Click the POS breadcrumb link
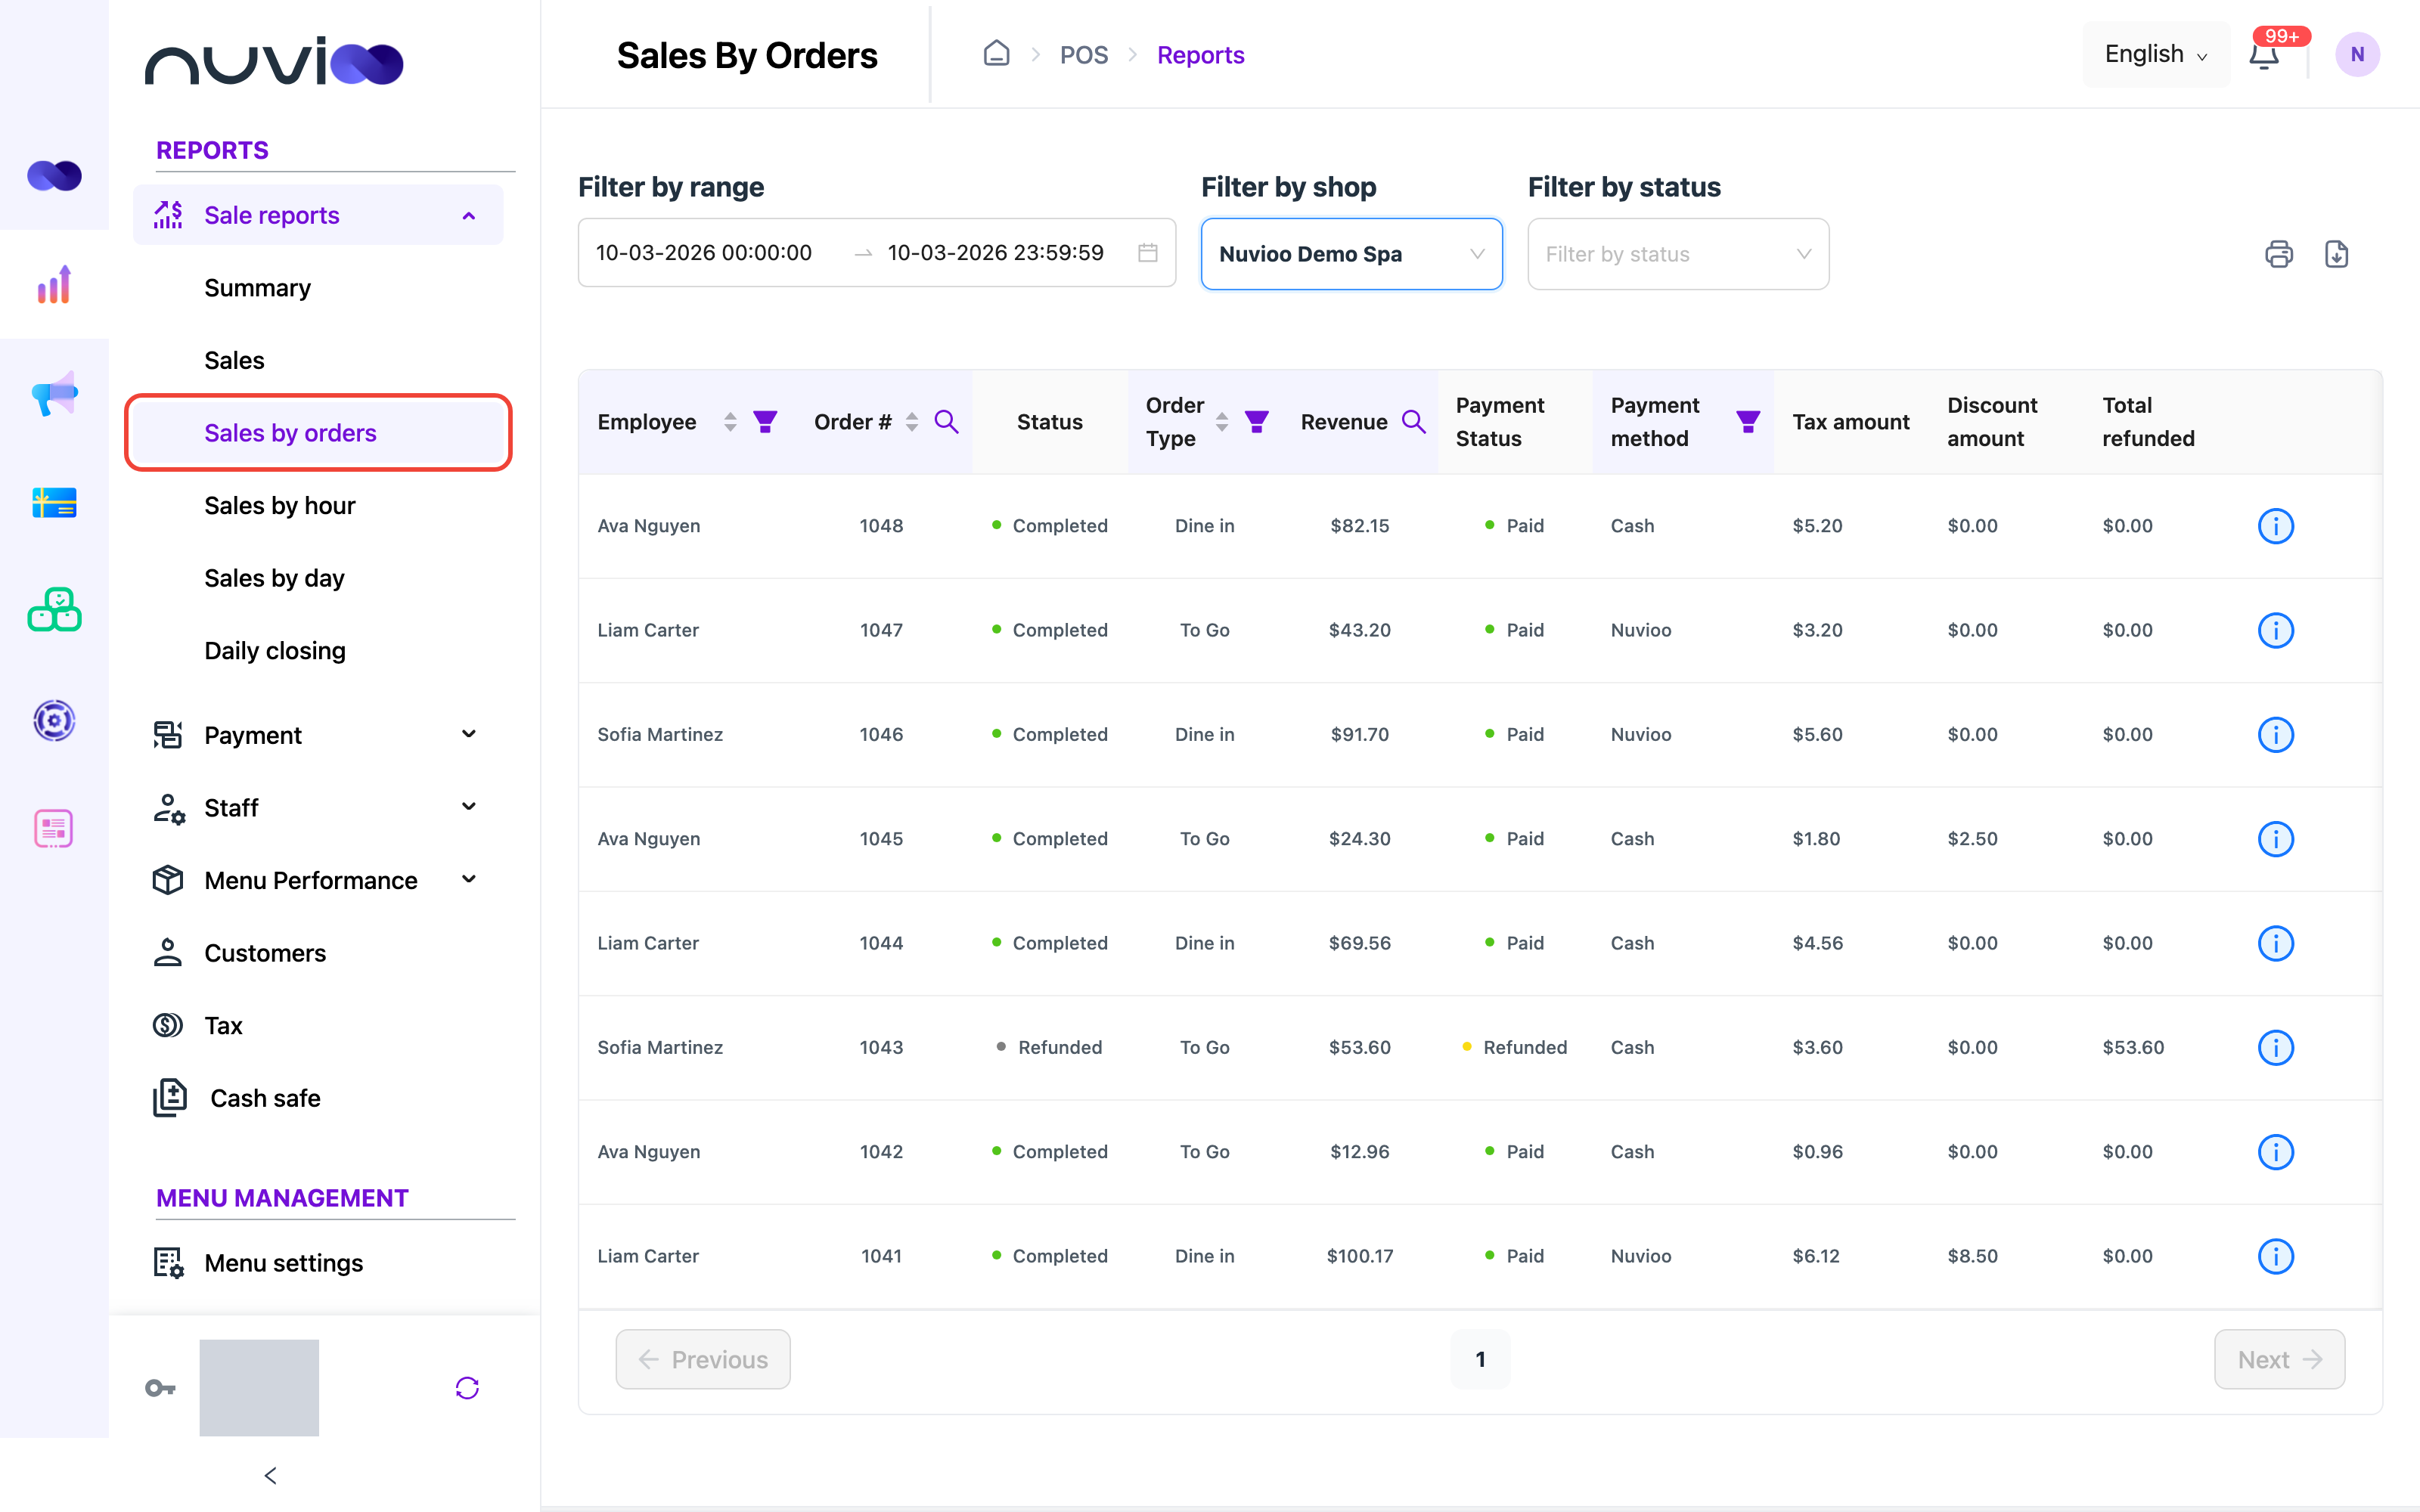2420x1512 pixels. pyautogui.click(x=1084, y=55)
